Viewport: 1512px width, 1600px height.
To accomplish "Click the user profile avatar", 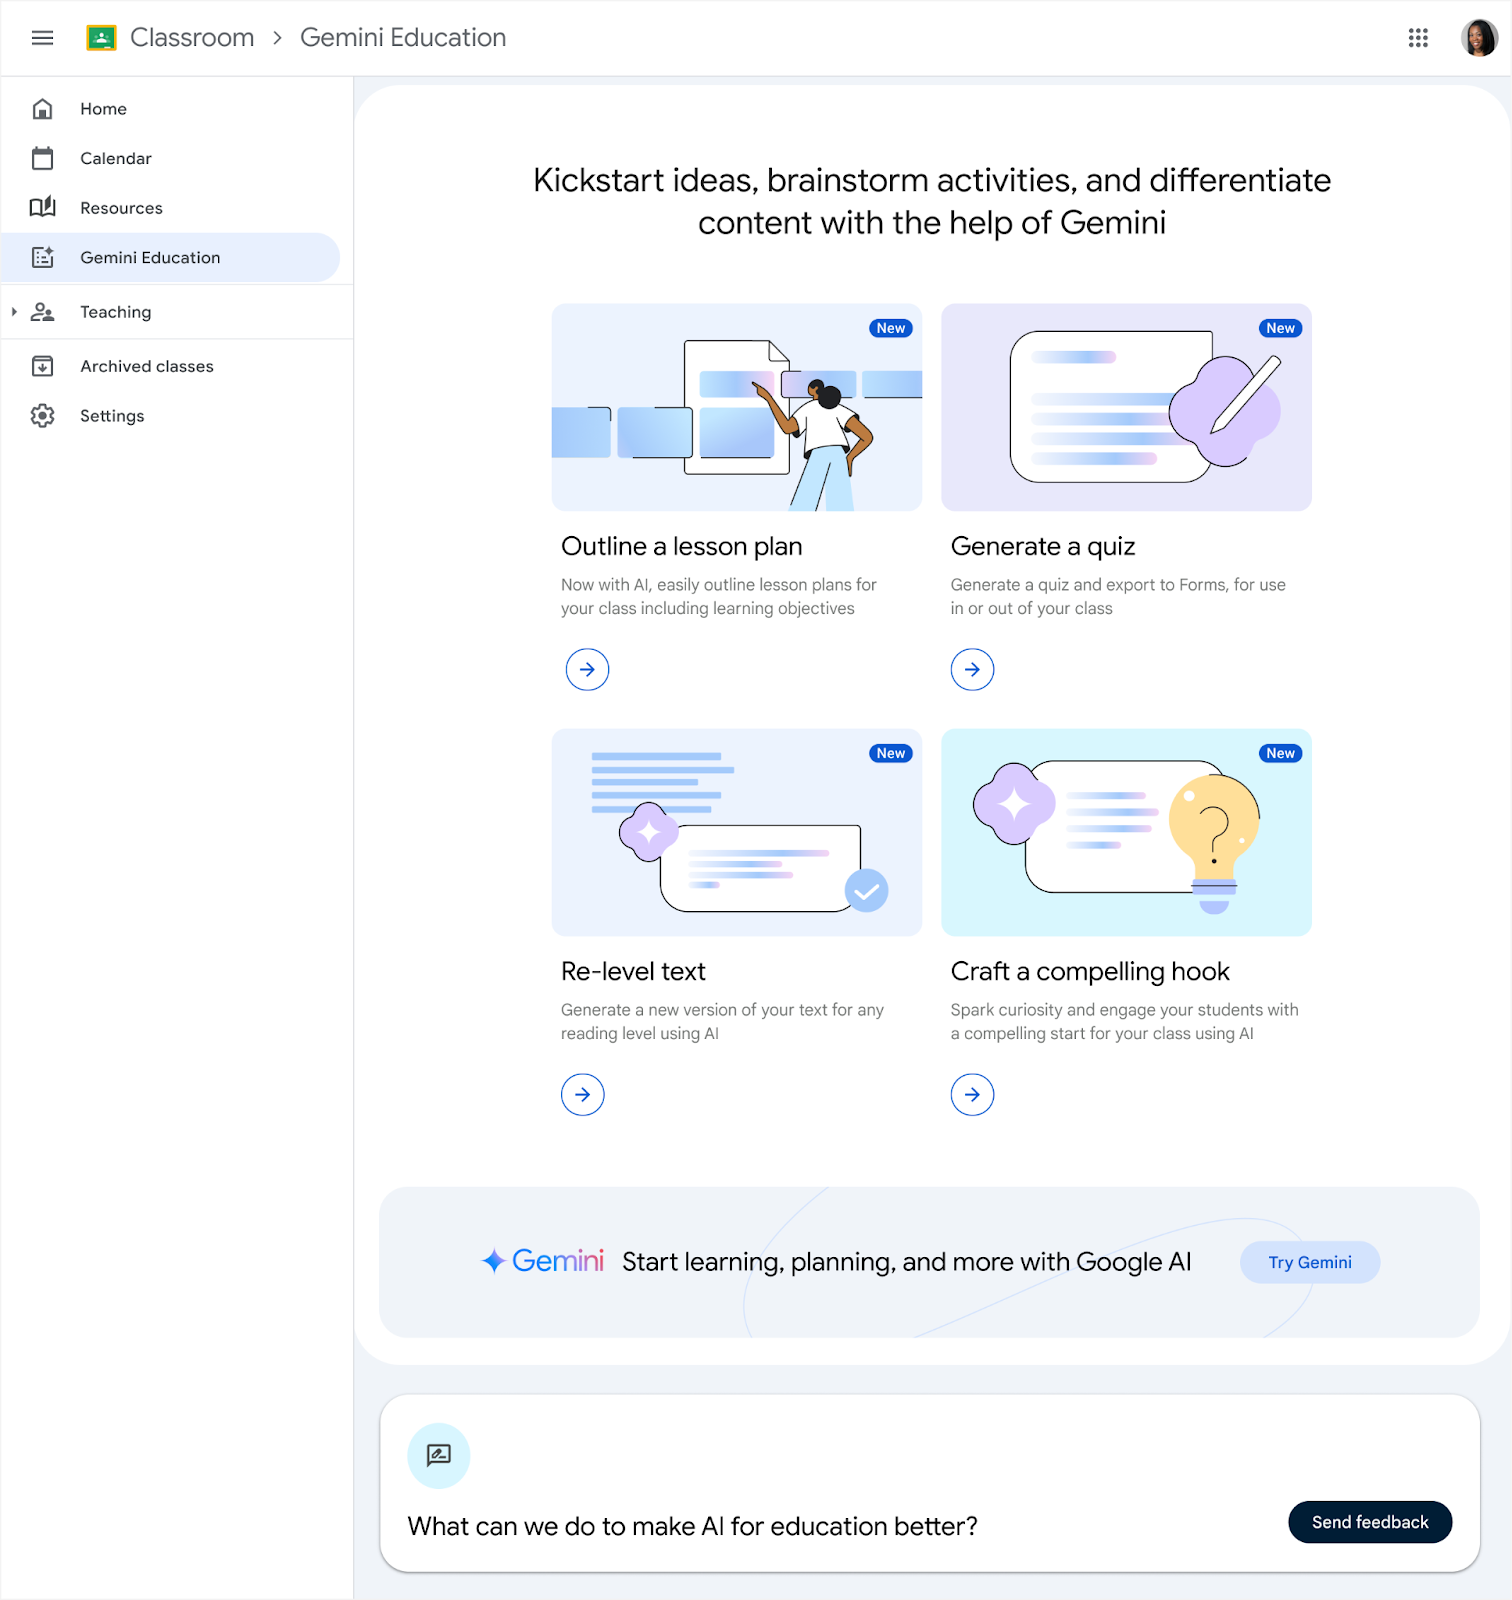I will 1478,38.
